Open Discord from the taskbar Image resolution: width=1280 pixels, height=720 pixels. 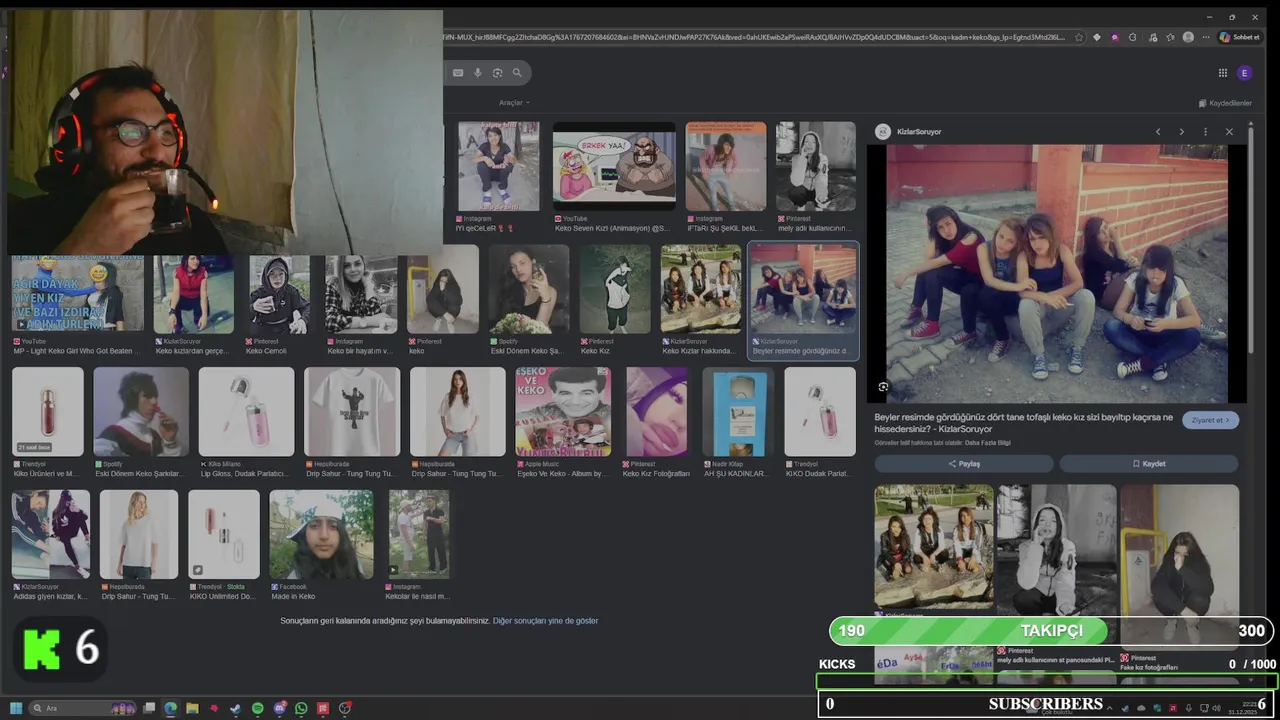[x=280, y=708]
